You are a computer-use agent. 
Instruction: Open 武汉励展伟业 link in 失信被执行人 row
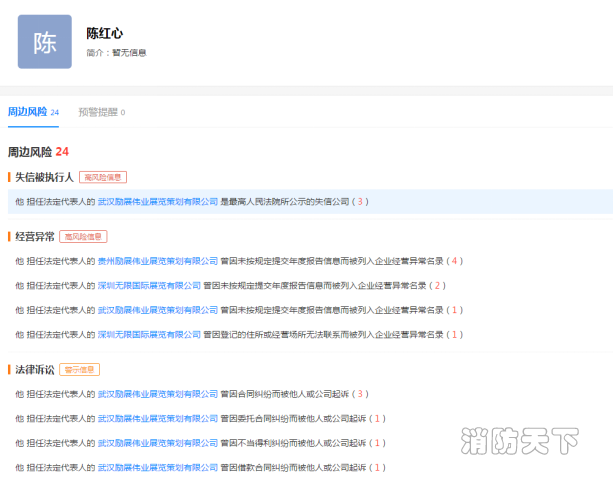[157, 201]
